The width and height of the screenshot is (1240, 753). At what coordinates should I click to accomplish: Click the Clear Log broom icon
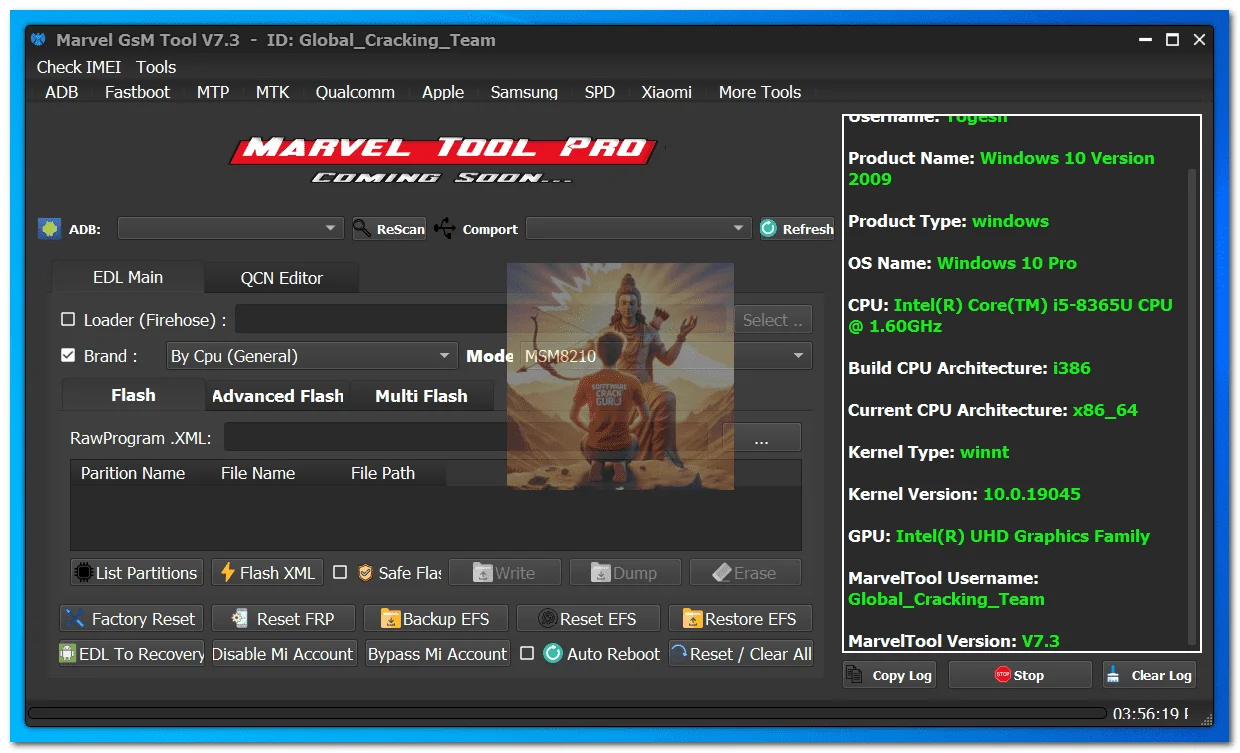coord(1114,675)
